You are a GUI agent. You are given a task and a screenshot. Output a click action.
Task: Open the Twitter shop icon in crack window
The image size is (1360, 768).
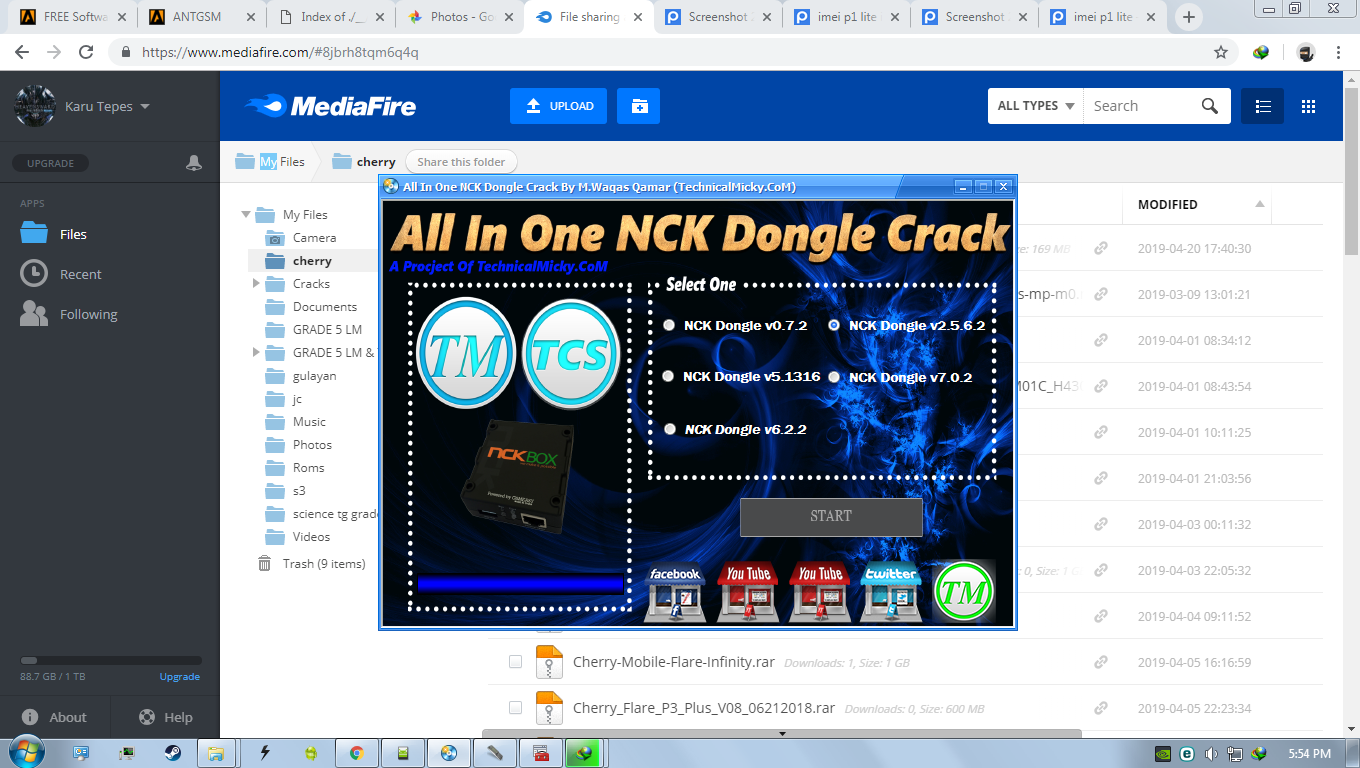(891, 594)
